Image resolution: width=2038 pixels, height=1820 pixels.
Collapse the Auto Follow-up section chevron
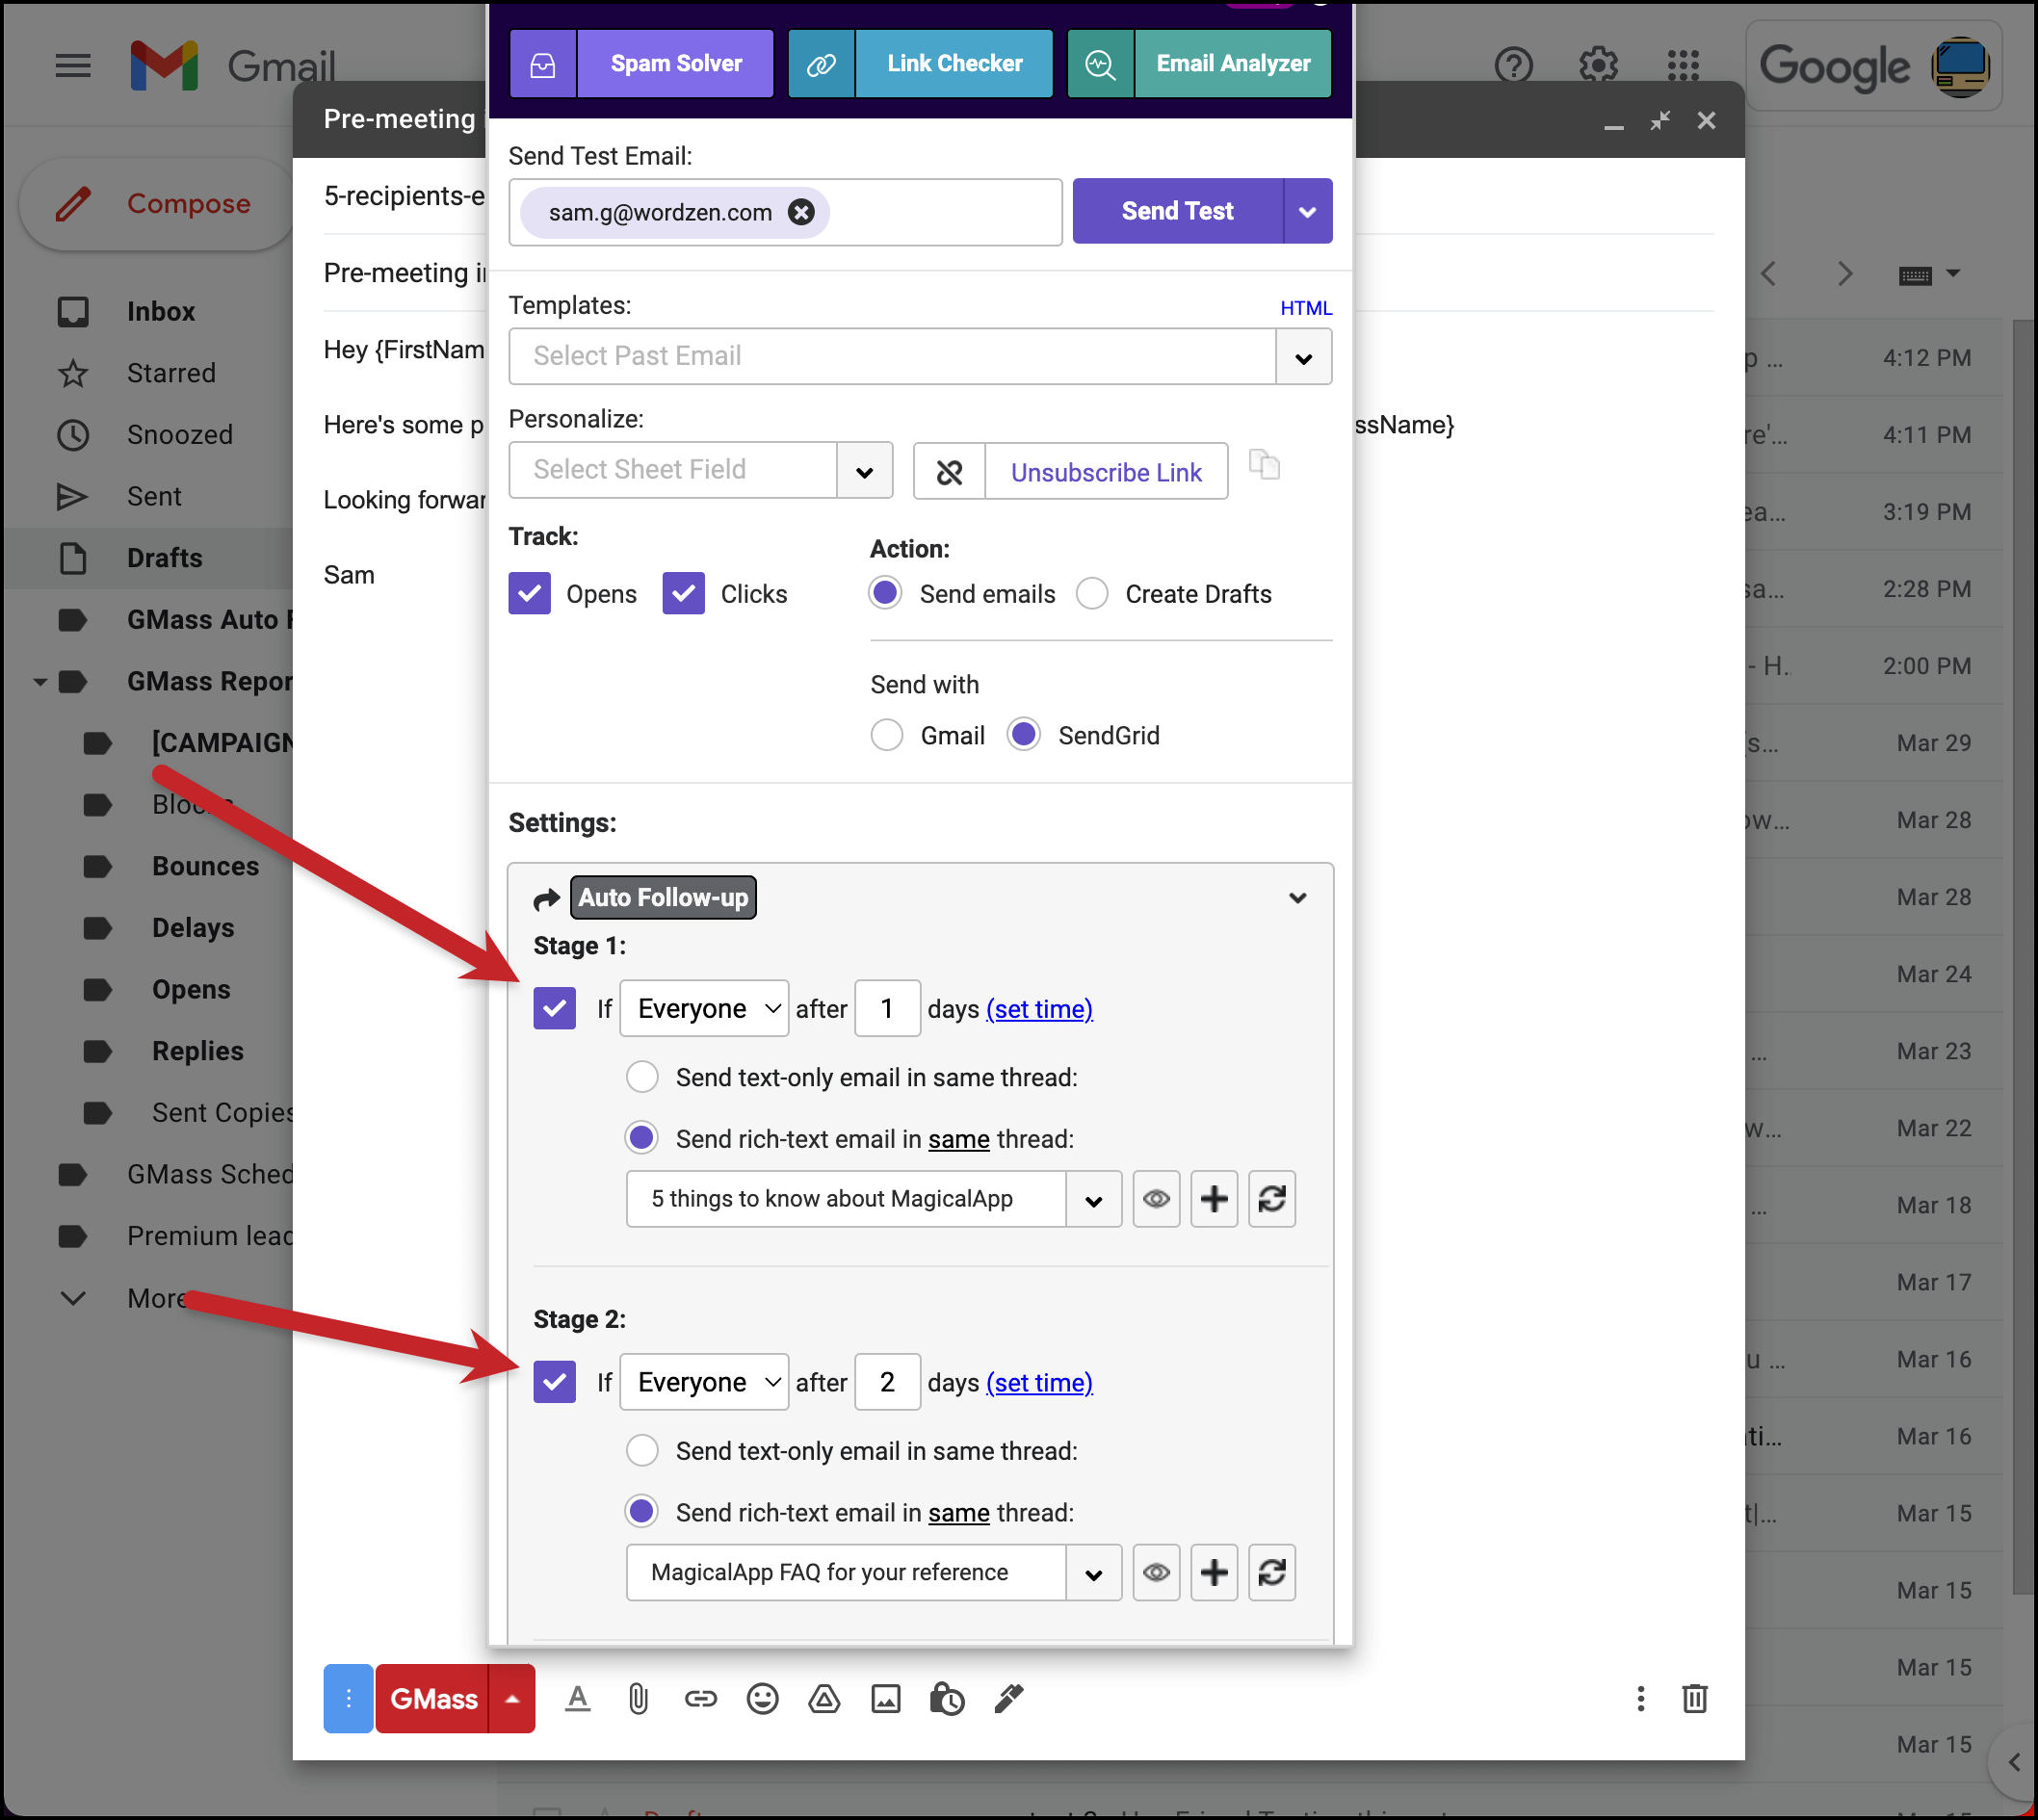point(1297,898)
